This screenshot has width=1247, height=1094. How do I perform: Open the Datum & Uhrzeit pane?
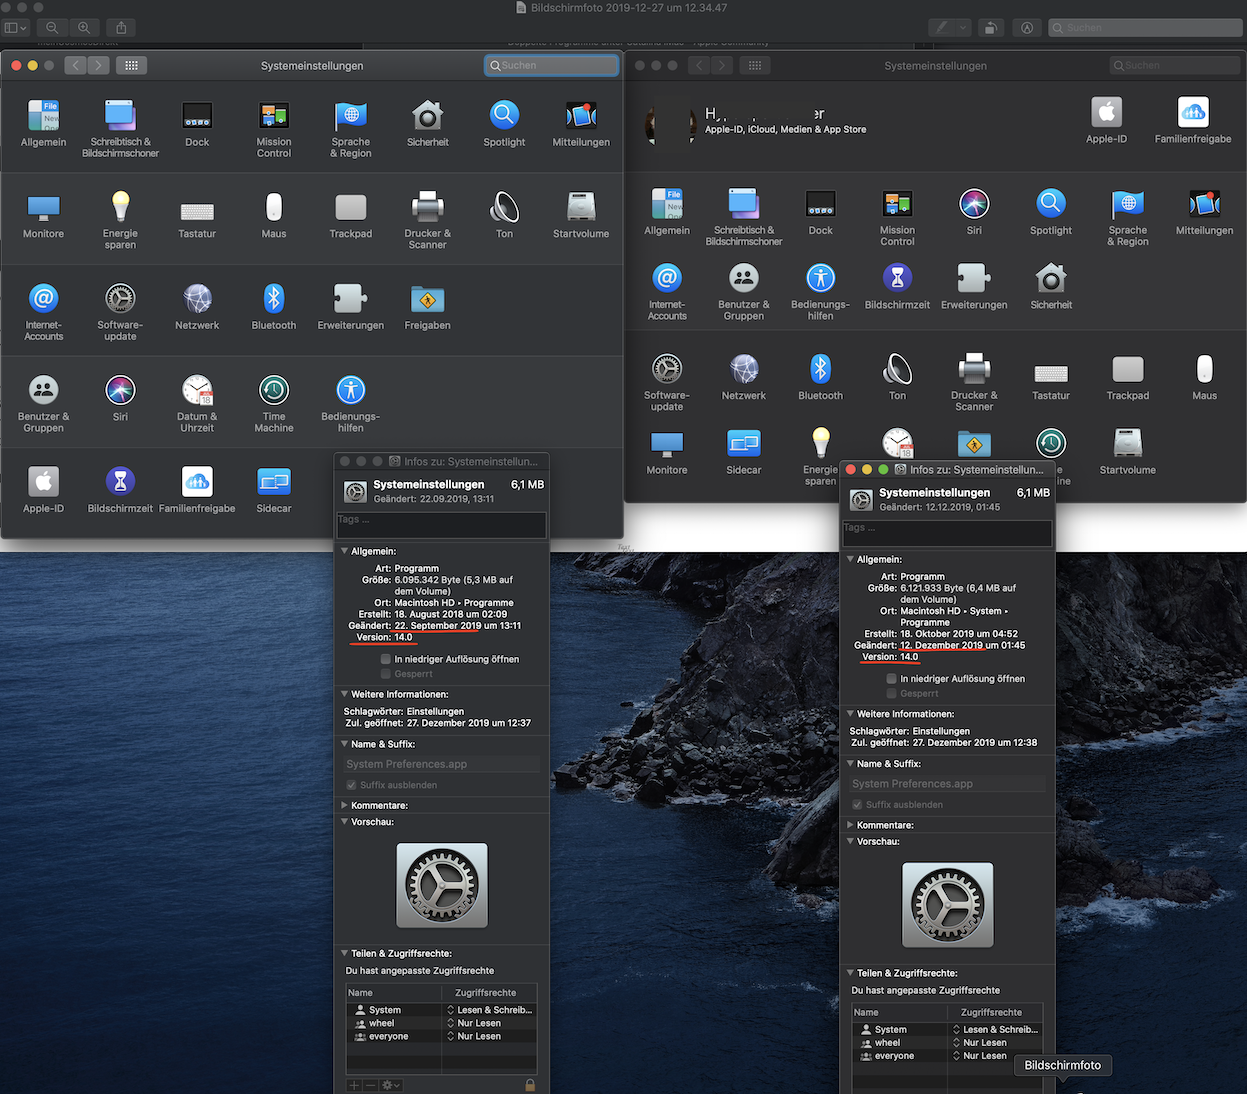[x=197, y=391]
